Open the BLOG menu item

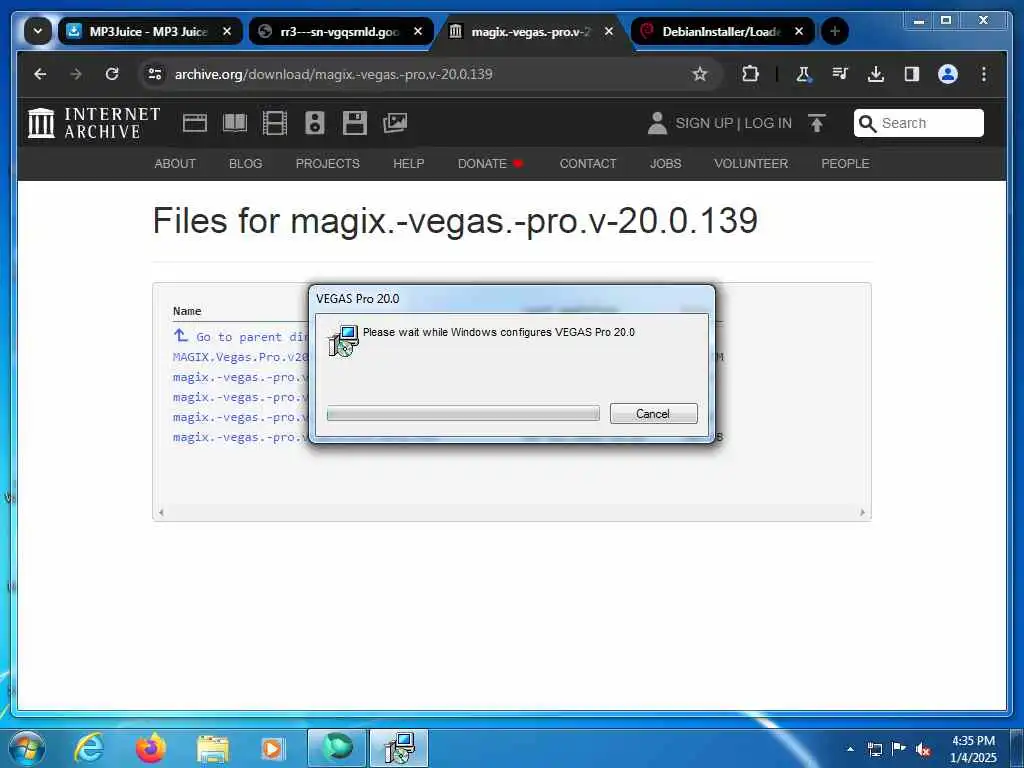(246, 163)
